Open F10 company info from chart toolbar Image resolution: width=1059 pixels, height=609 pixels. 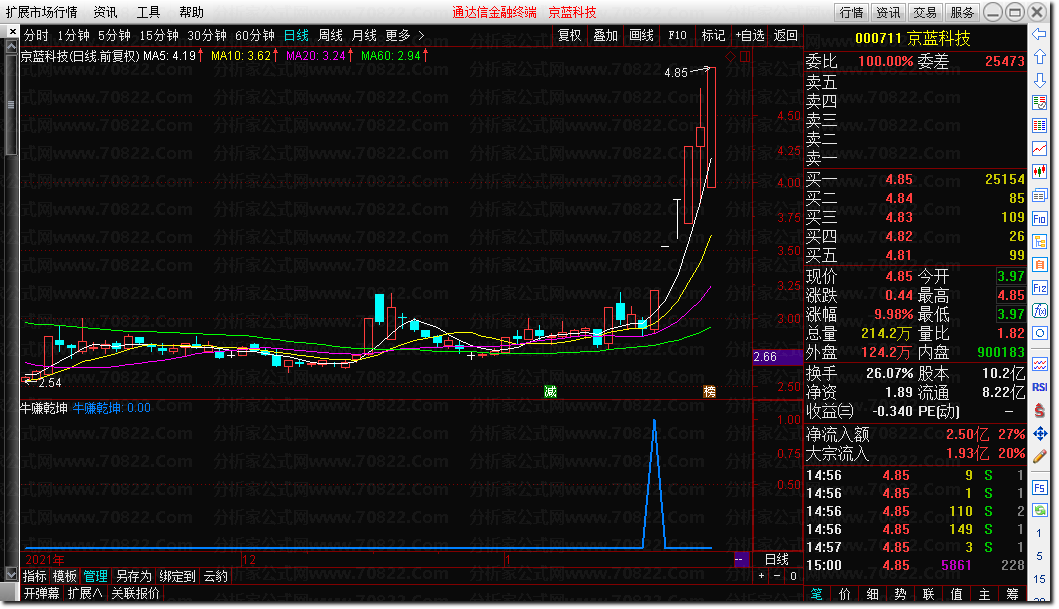tap(677, 36)
